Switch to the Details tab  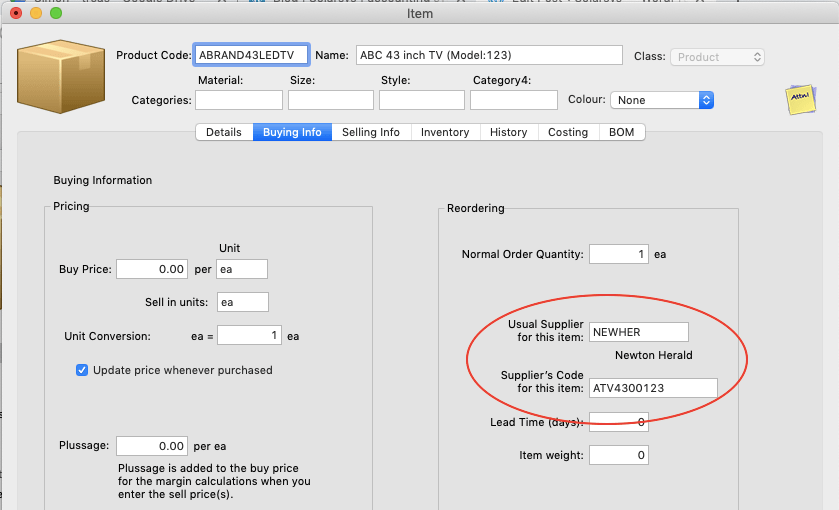click(224, 132)
